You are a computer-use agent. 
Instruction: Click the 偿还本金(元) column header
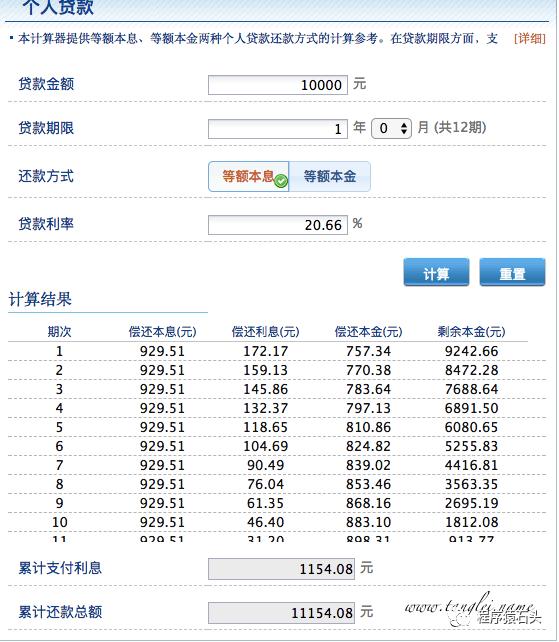pos(369,331)
